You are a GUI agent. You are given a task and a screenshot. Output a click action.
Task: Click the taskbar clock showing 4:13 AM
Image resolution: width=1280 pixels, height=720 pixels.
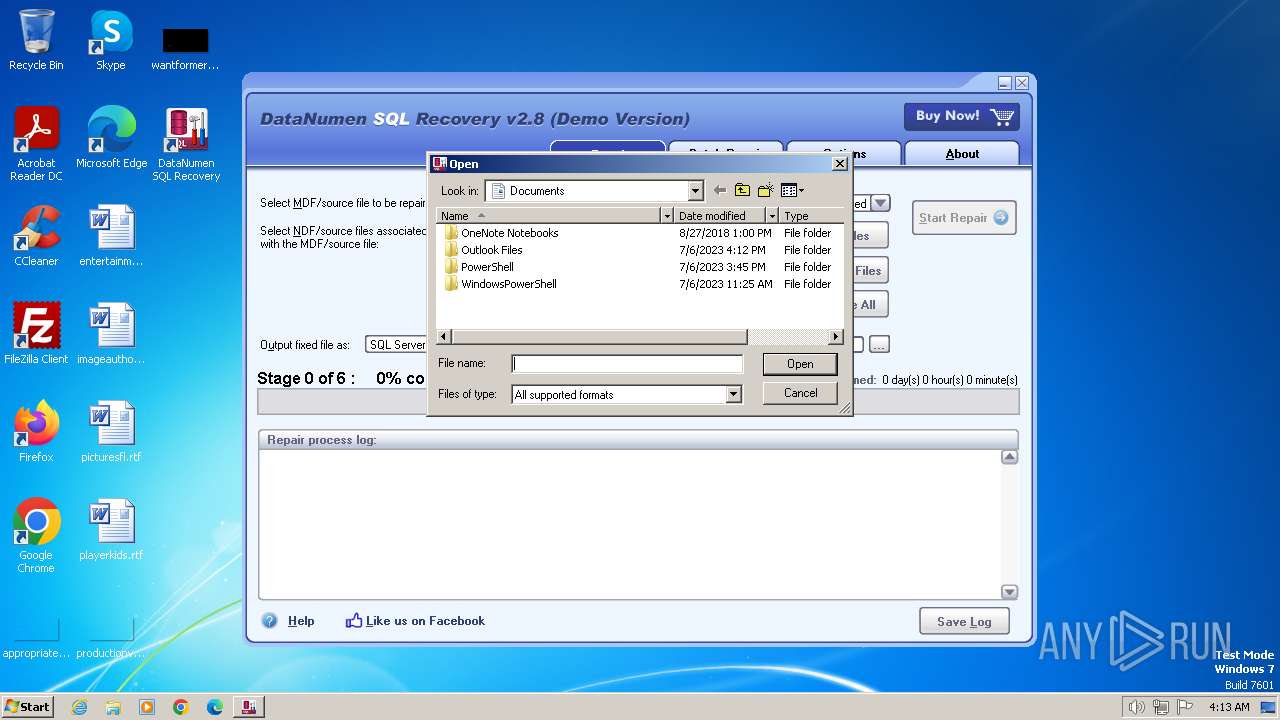(x=1229, y=707)
